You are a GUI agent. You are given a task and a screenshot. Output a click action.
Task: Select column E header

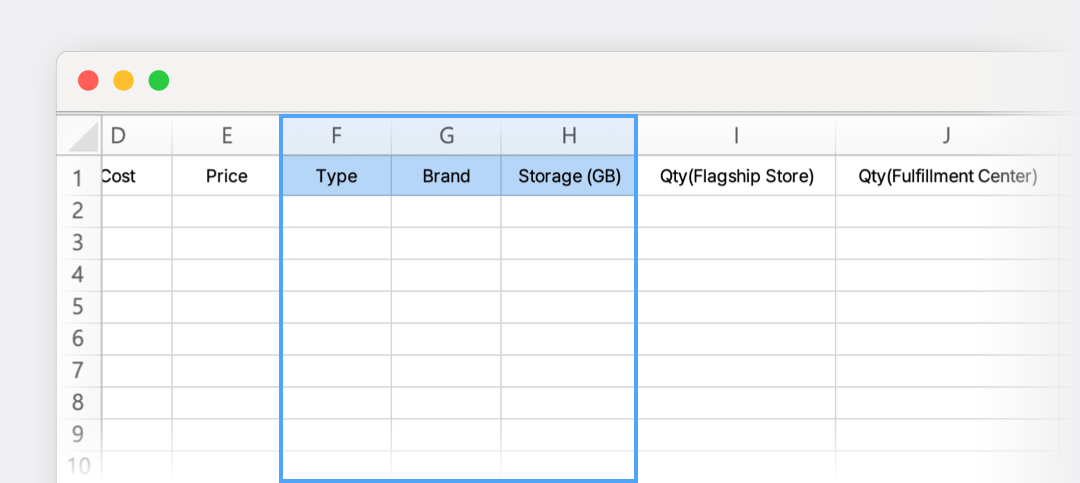coord(227,136)
